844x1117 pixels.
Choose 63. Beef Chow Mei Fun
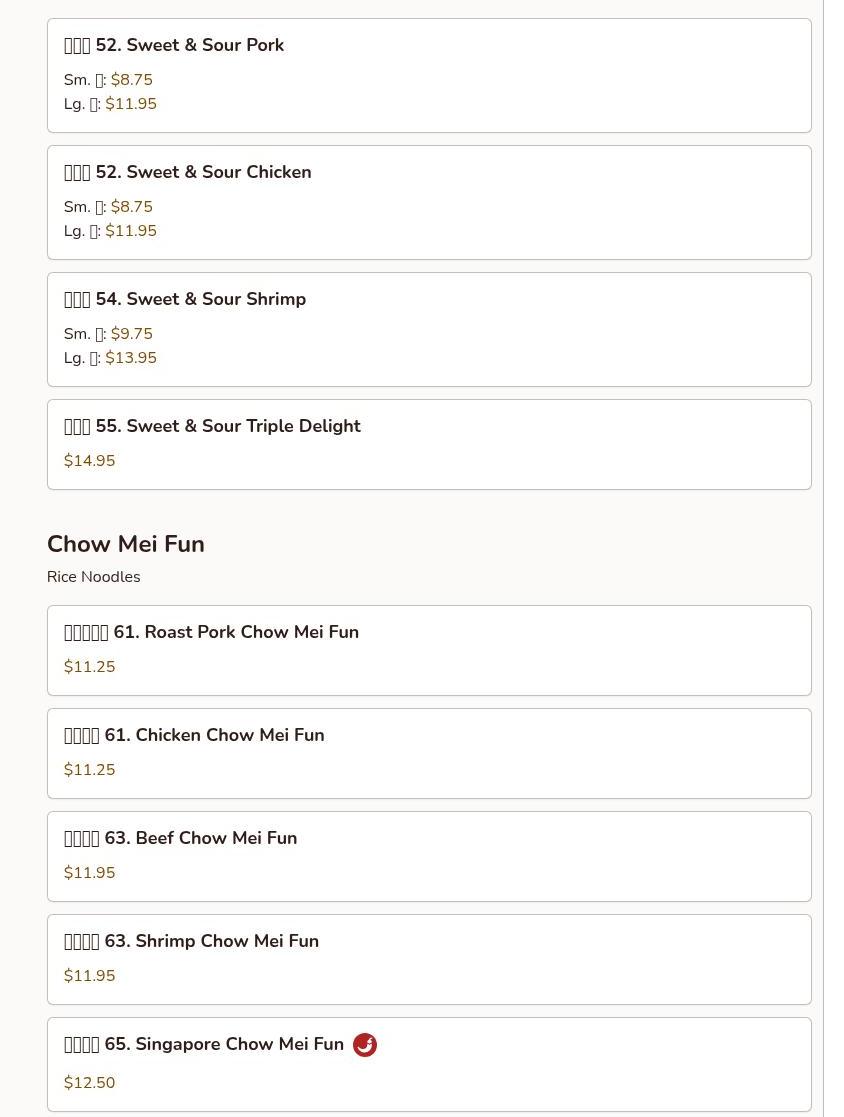coord(429,856)
